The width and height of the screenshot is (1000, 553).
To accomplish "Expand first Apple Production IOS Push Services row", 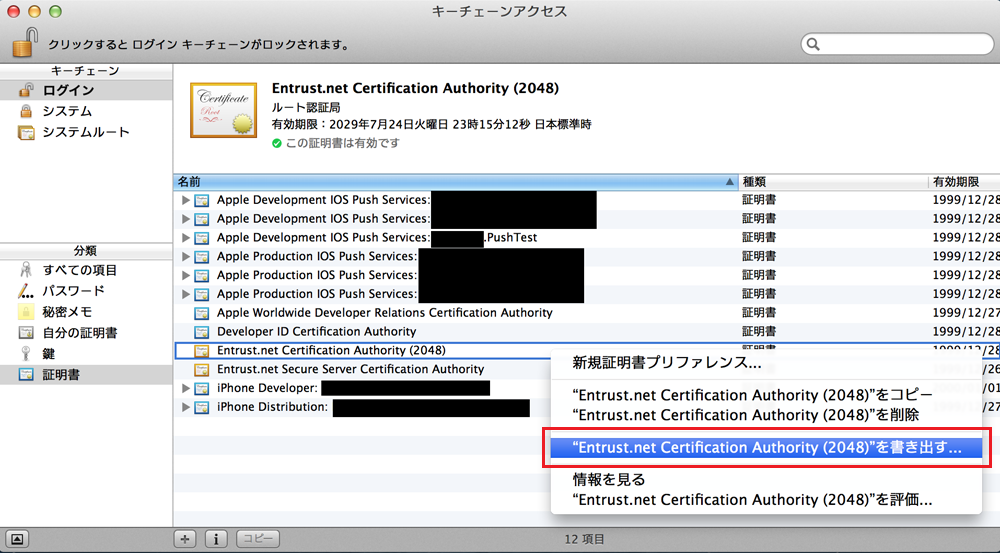I will coord(185,256).
